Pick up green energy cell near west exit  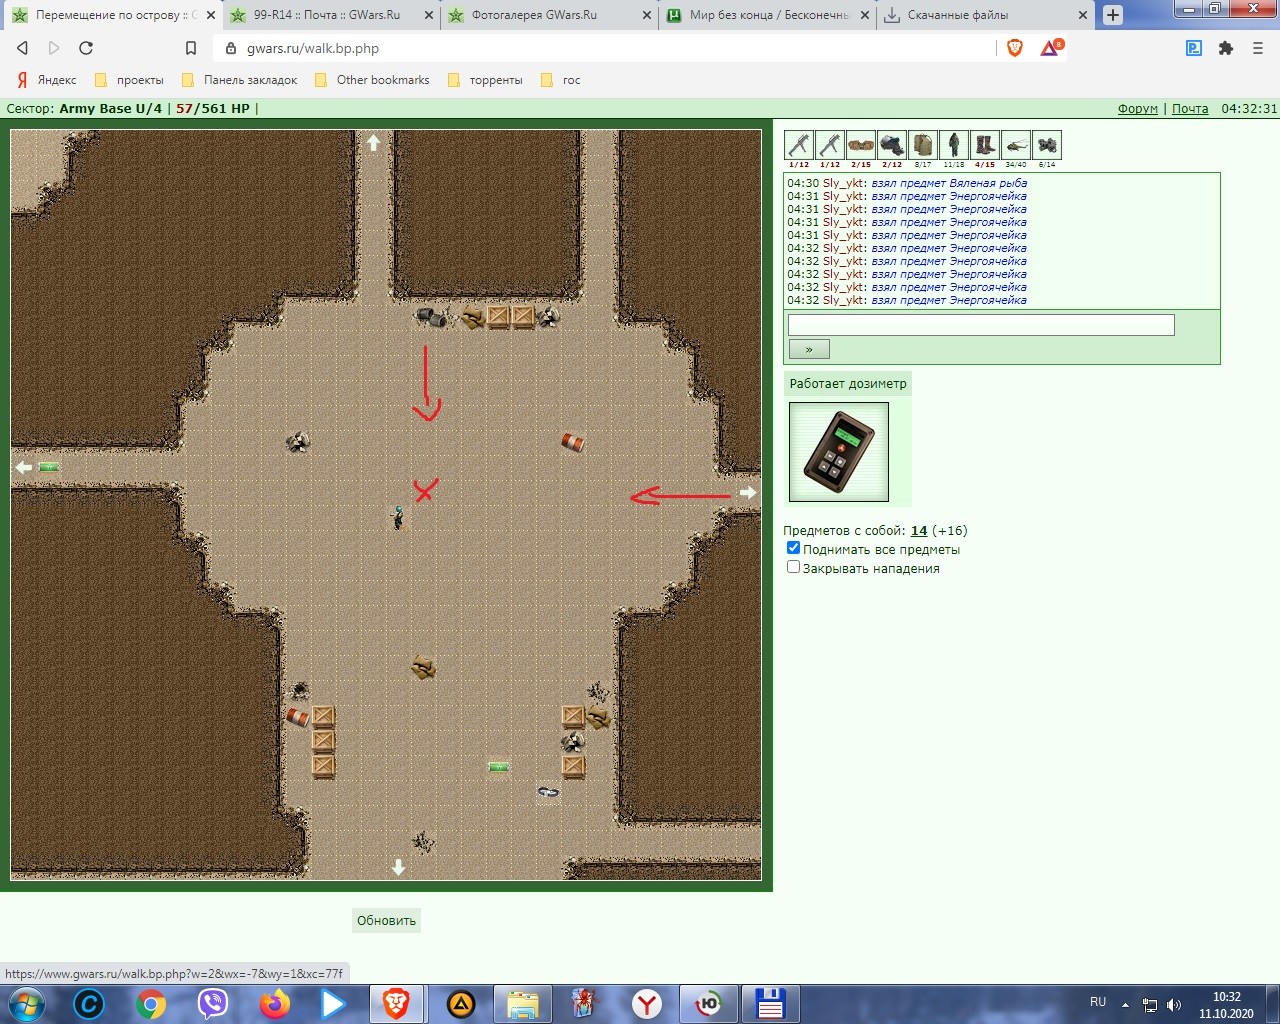point(49,467)
